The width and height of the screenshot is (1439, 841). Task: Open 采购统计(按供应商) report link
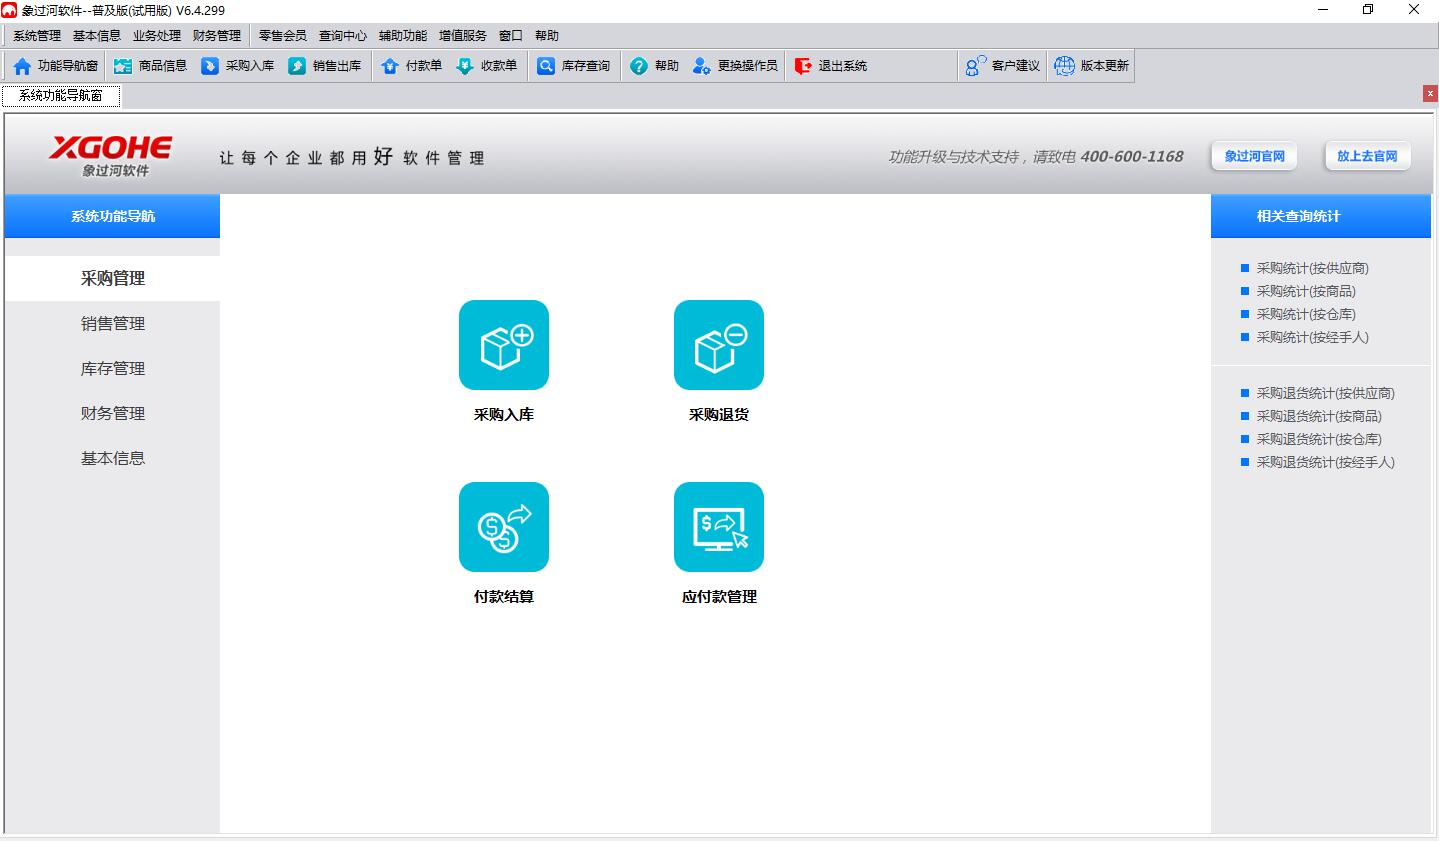tap(1312, 268)
